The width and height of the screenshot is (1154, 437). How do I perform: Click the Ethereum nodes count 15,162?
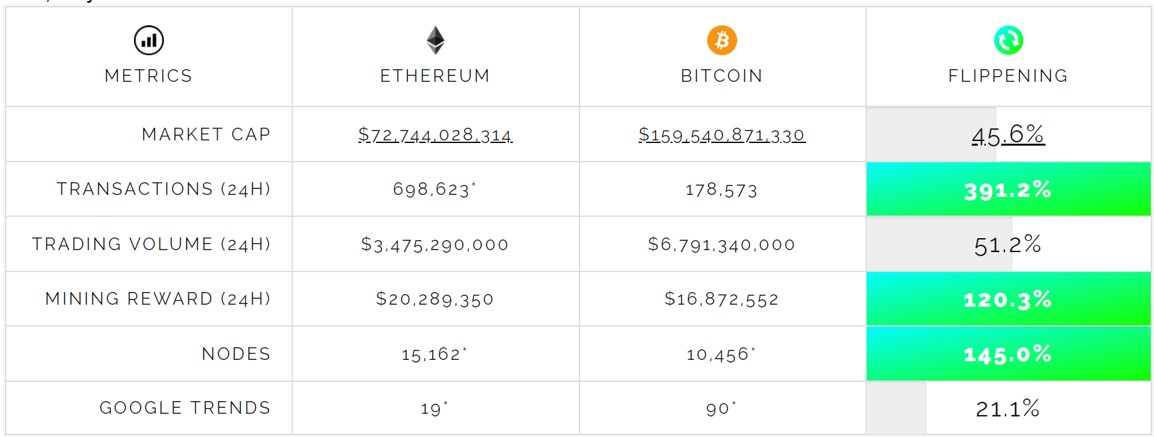pos(432,354)
